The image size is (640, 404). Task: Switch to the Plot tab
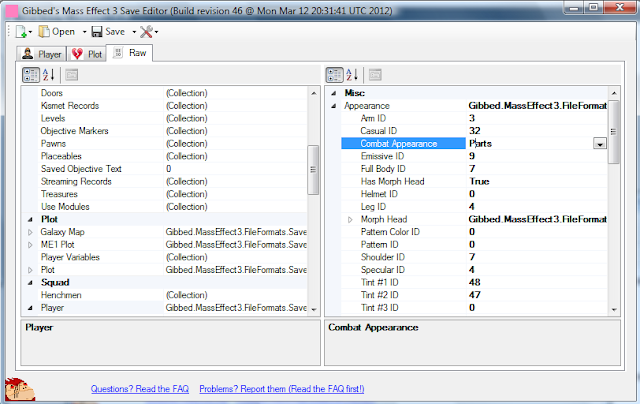pyautogui.click(x=87, y=54)
